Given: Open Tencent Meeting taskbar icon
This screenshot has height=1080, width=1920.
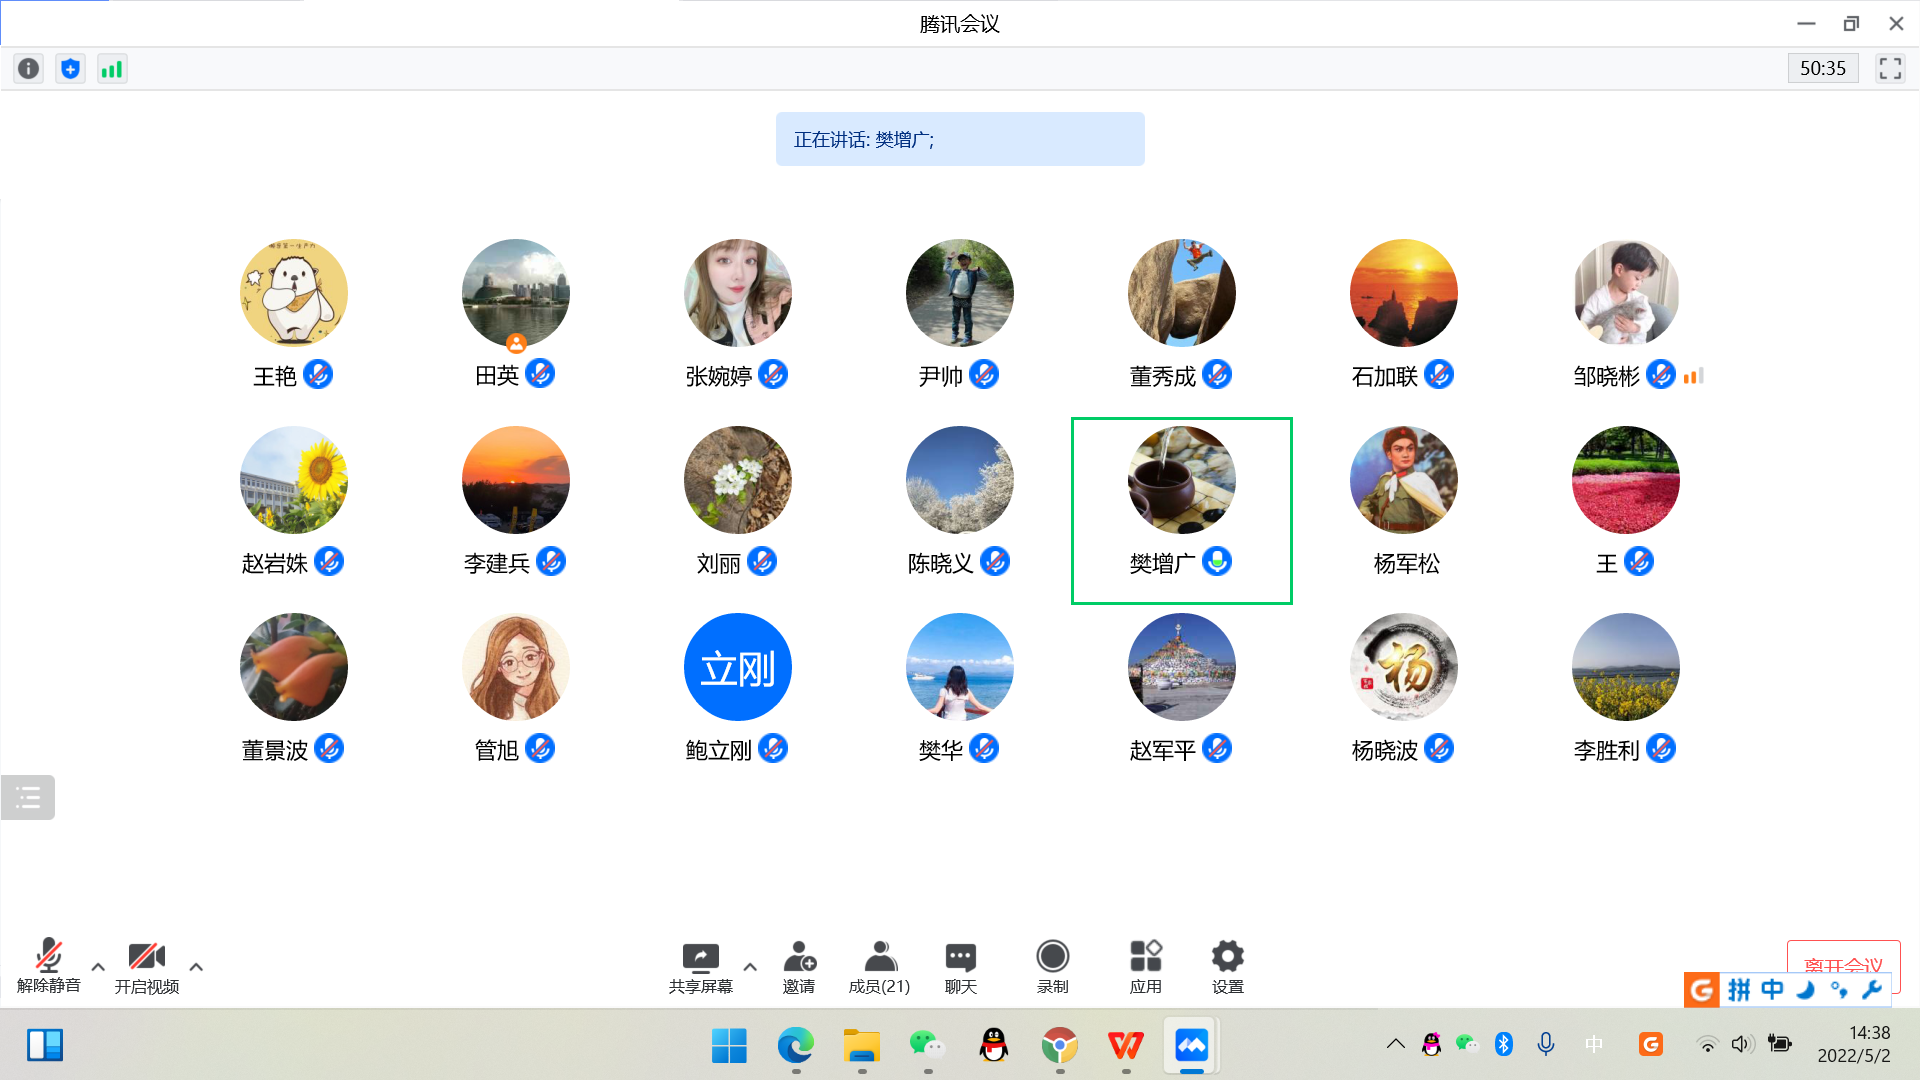Looking at the screenshot, I should pyautogui.click(x=1192, y=1046).
